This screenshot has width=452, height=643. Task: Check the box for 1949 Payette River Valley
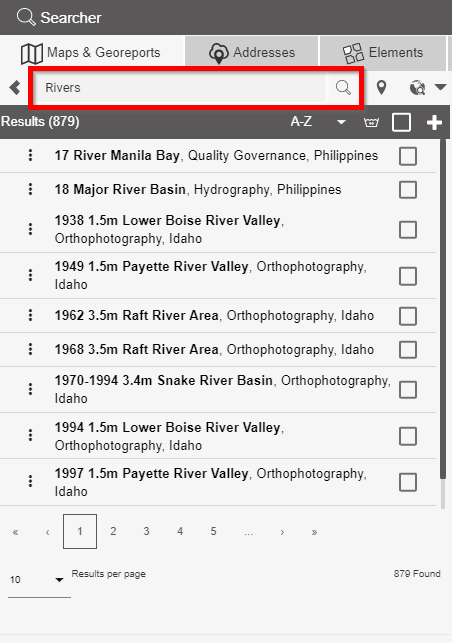pyautogui.click(x=408, y=276)
